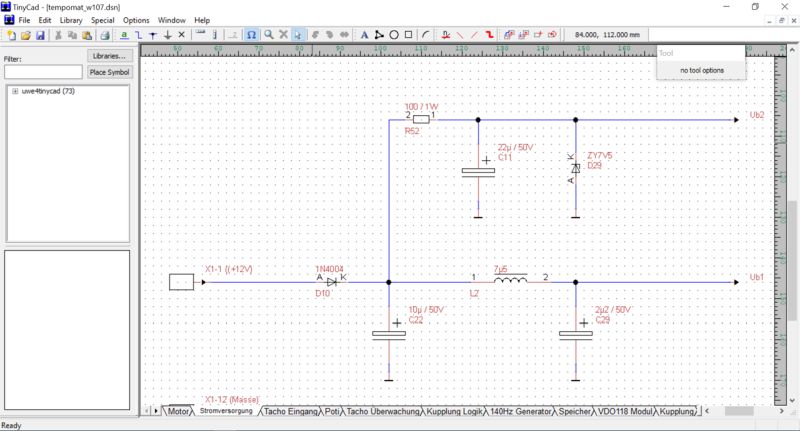Select the Bus name label tool

[x=446, y=35]
